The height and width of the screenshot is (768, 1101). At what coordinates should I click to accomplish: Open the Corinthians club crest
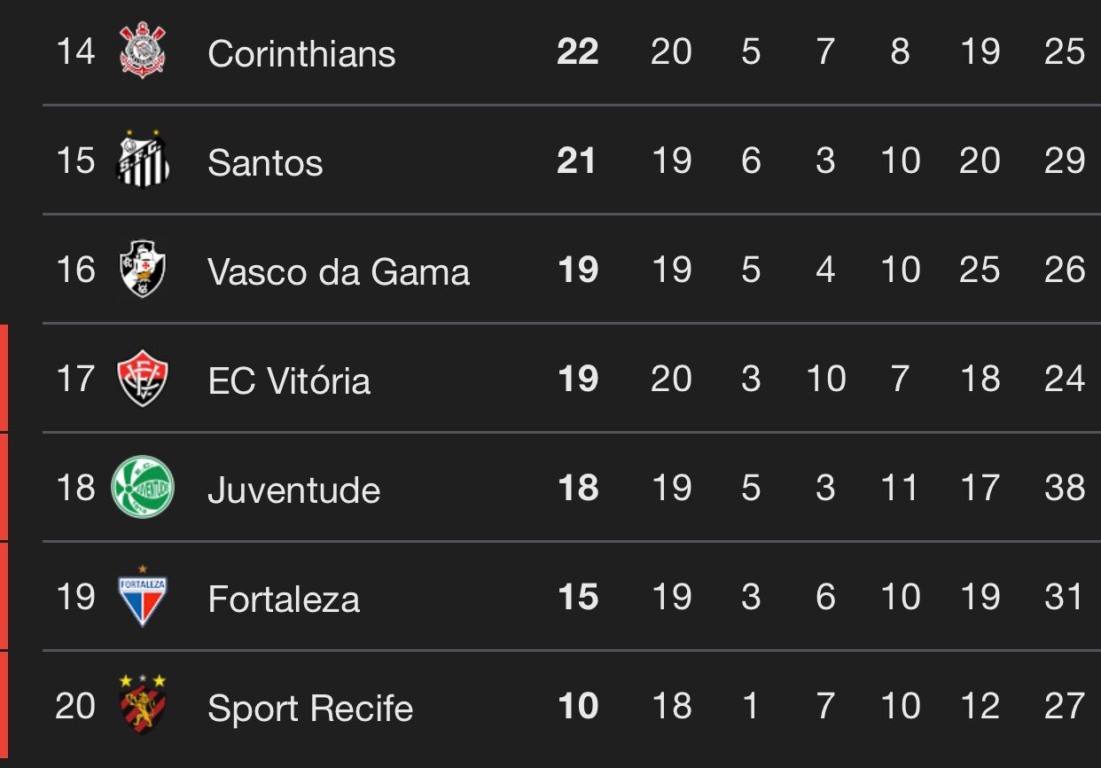(143, 49)
